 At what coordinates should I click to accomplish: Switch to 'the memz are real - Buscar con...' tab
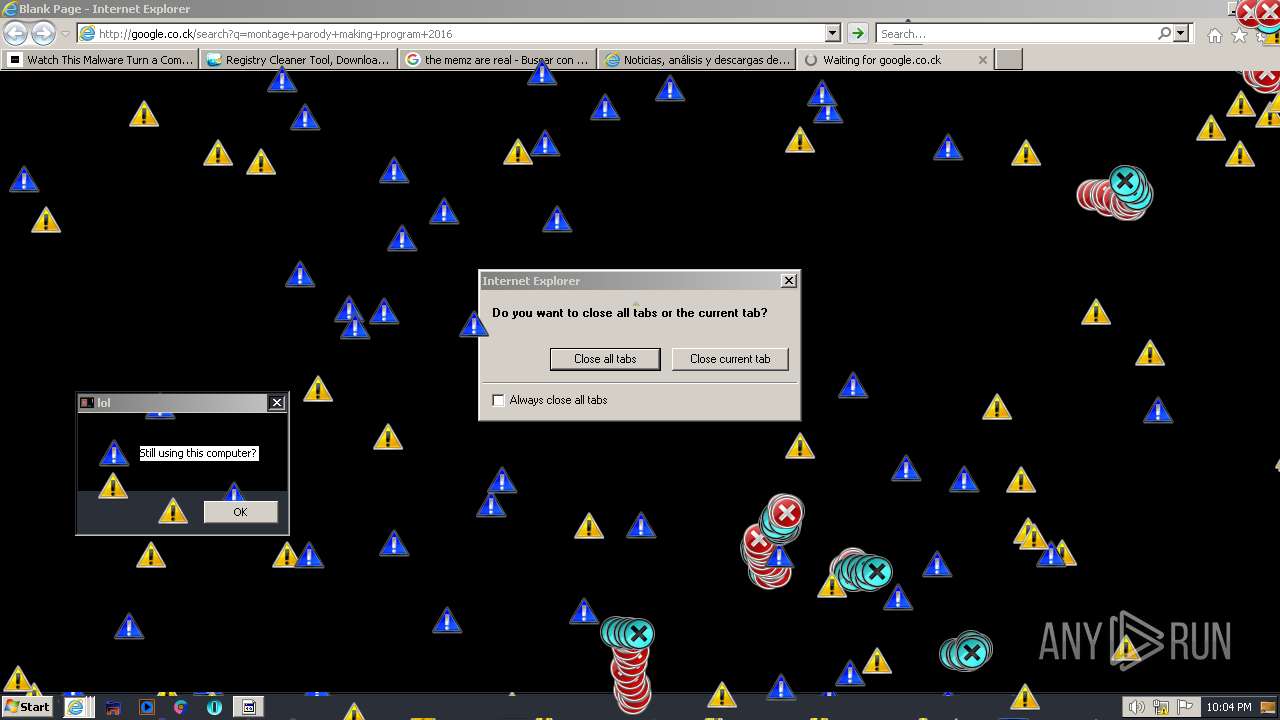(497, 60)
